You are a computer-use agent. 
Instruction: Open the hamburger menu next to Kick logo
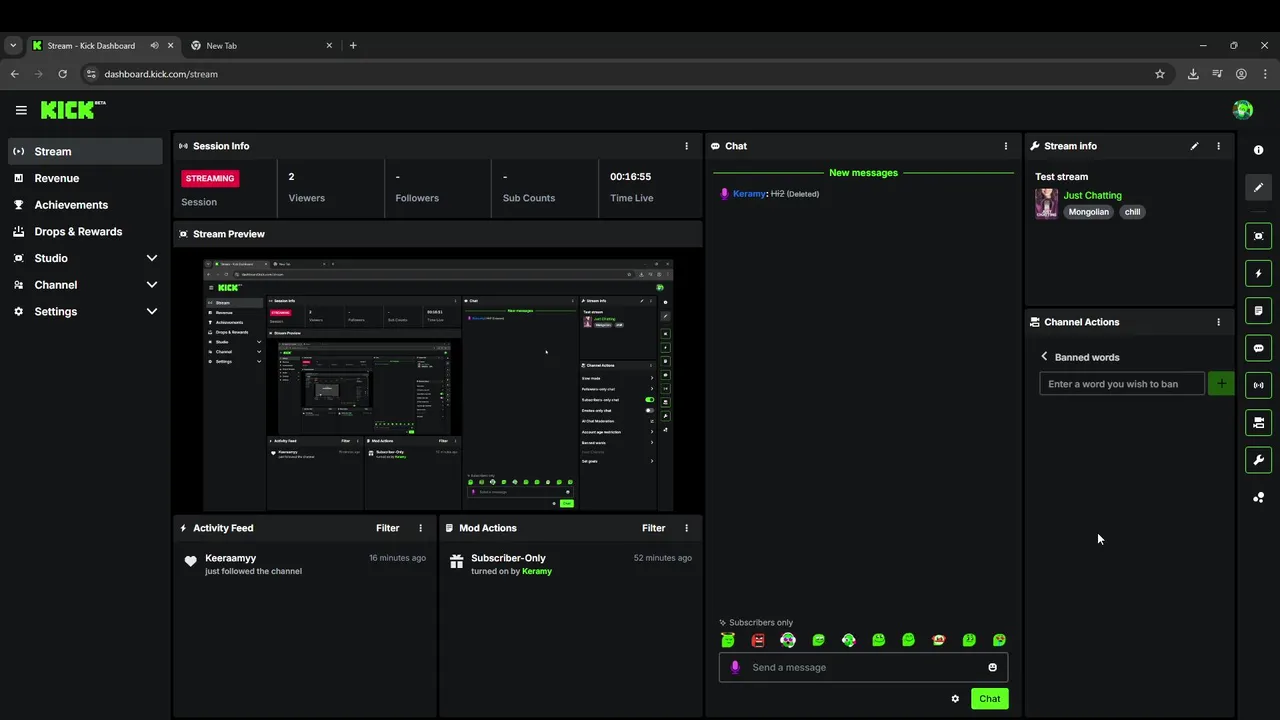point(21,110)
